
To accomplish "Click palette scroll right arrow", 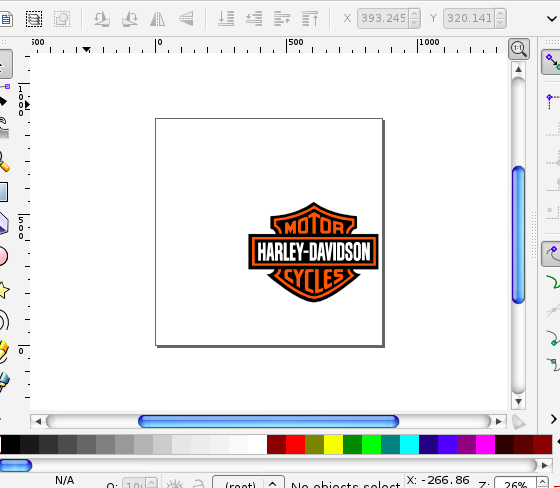I will tap(544, 465).
